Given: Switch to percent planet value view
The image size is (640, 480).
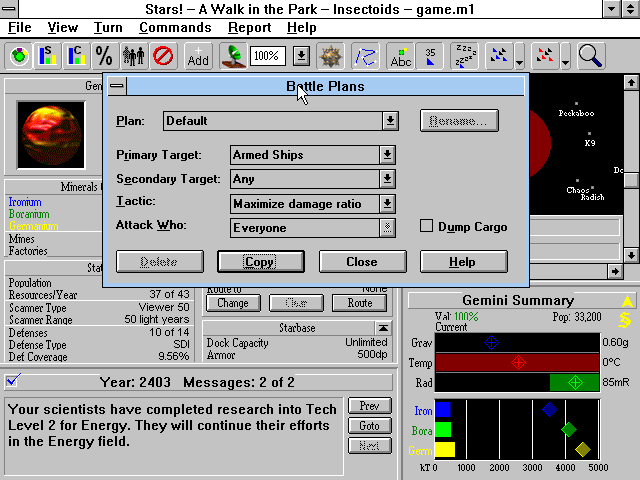Looking at the screenshot, I should [x=104, y=56].
